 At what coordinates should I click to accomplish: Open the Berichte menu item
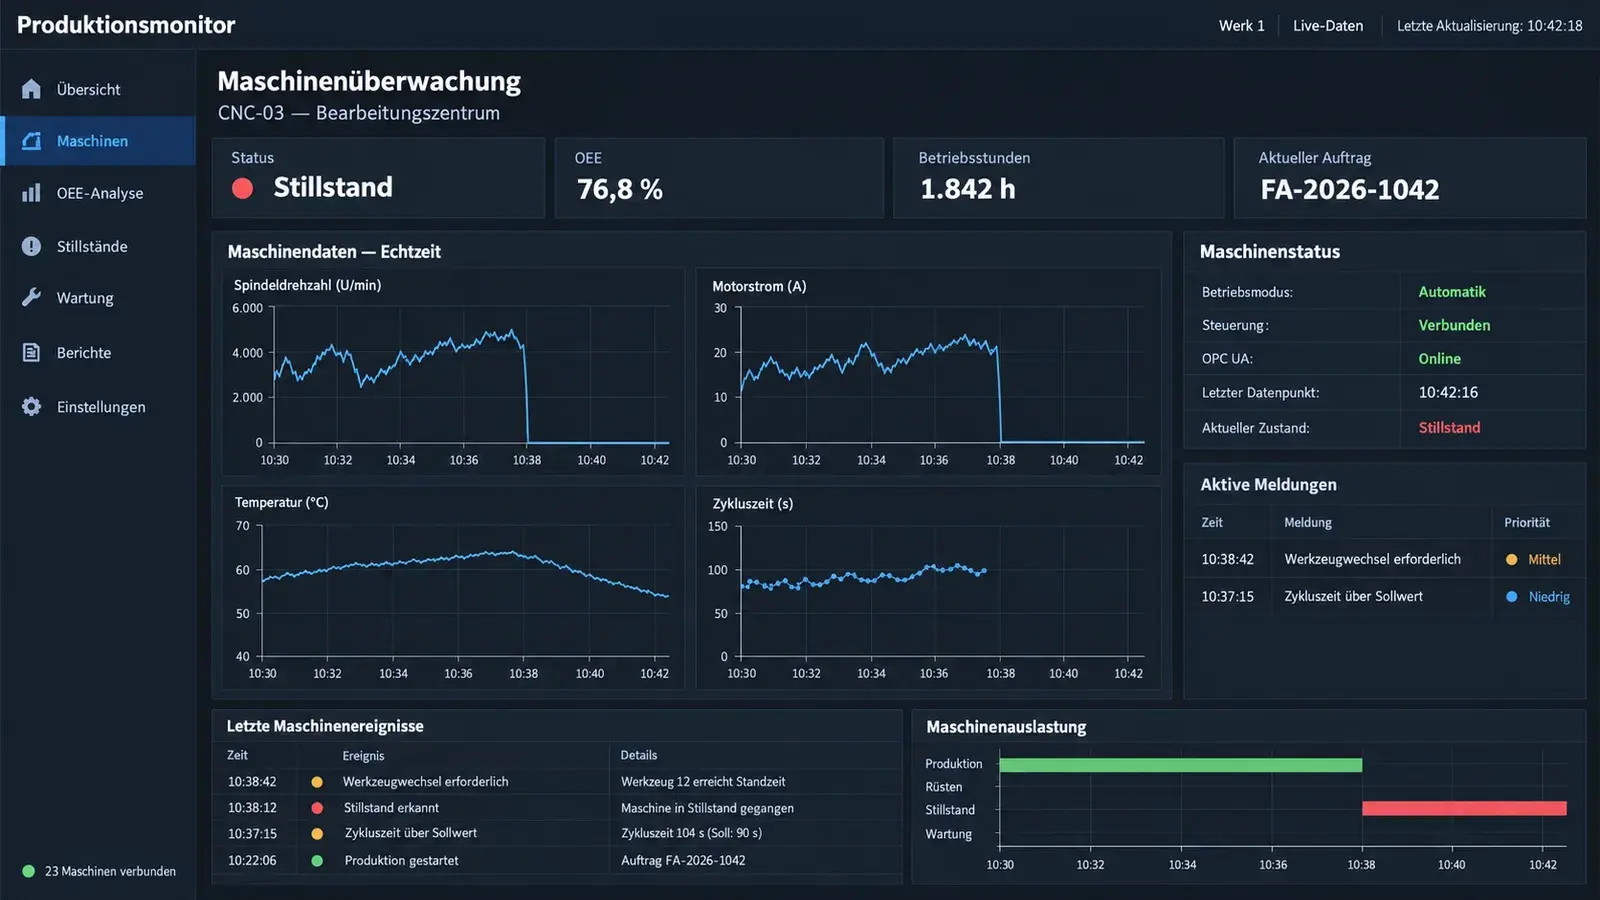[x=98, y=352]
